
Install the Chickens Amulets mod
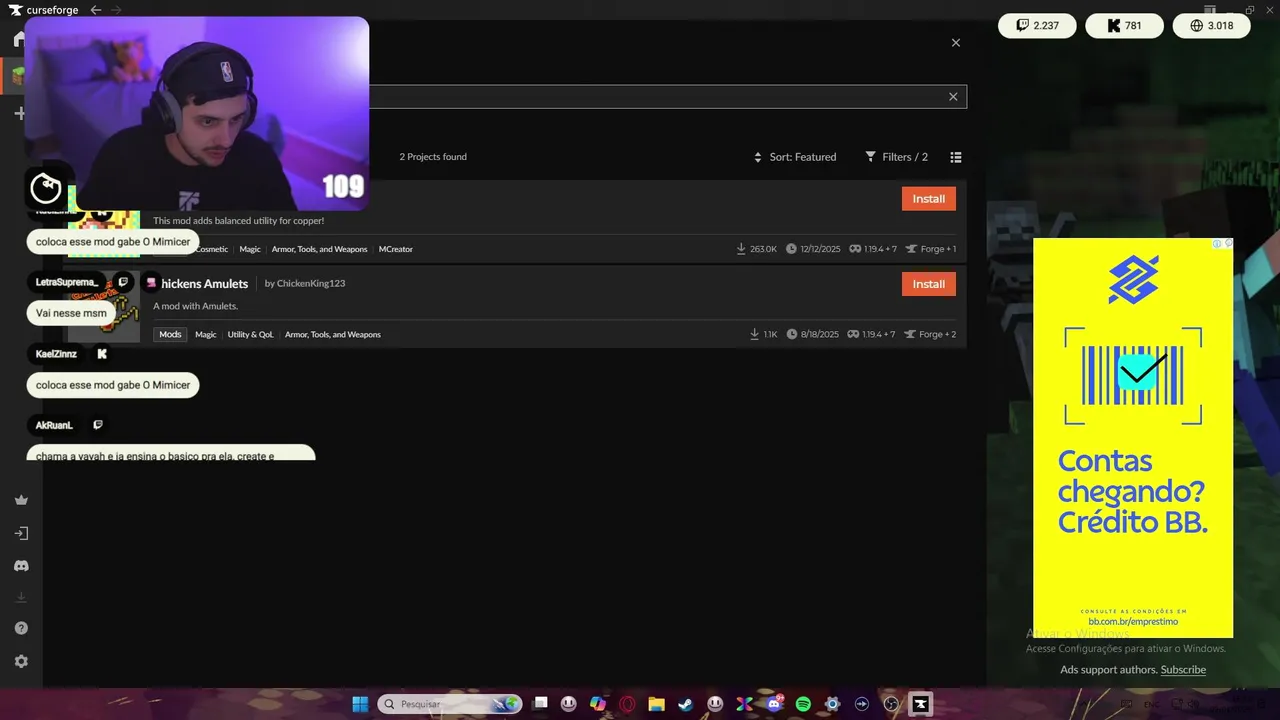929,284
